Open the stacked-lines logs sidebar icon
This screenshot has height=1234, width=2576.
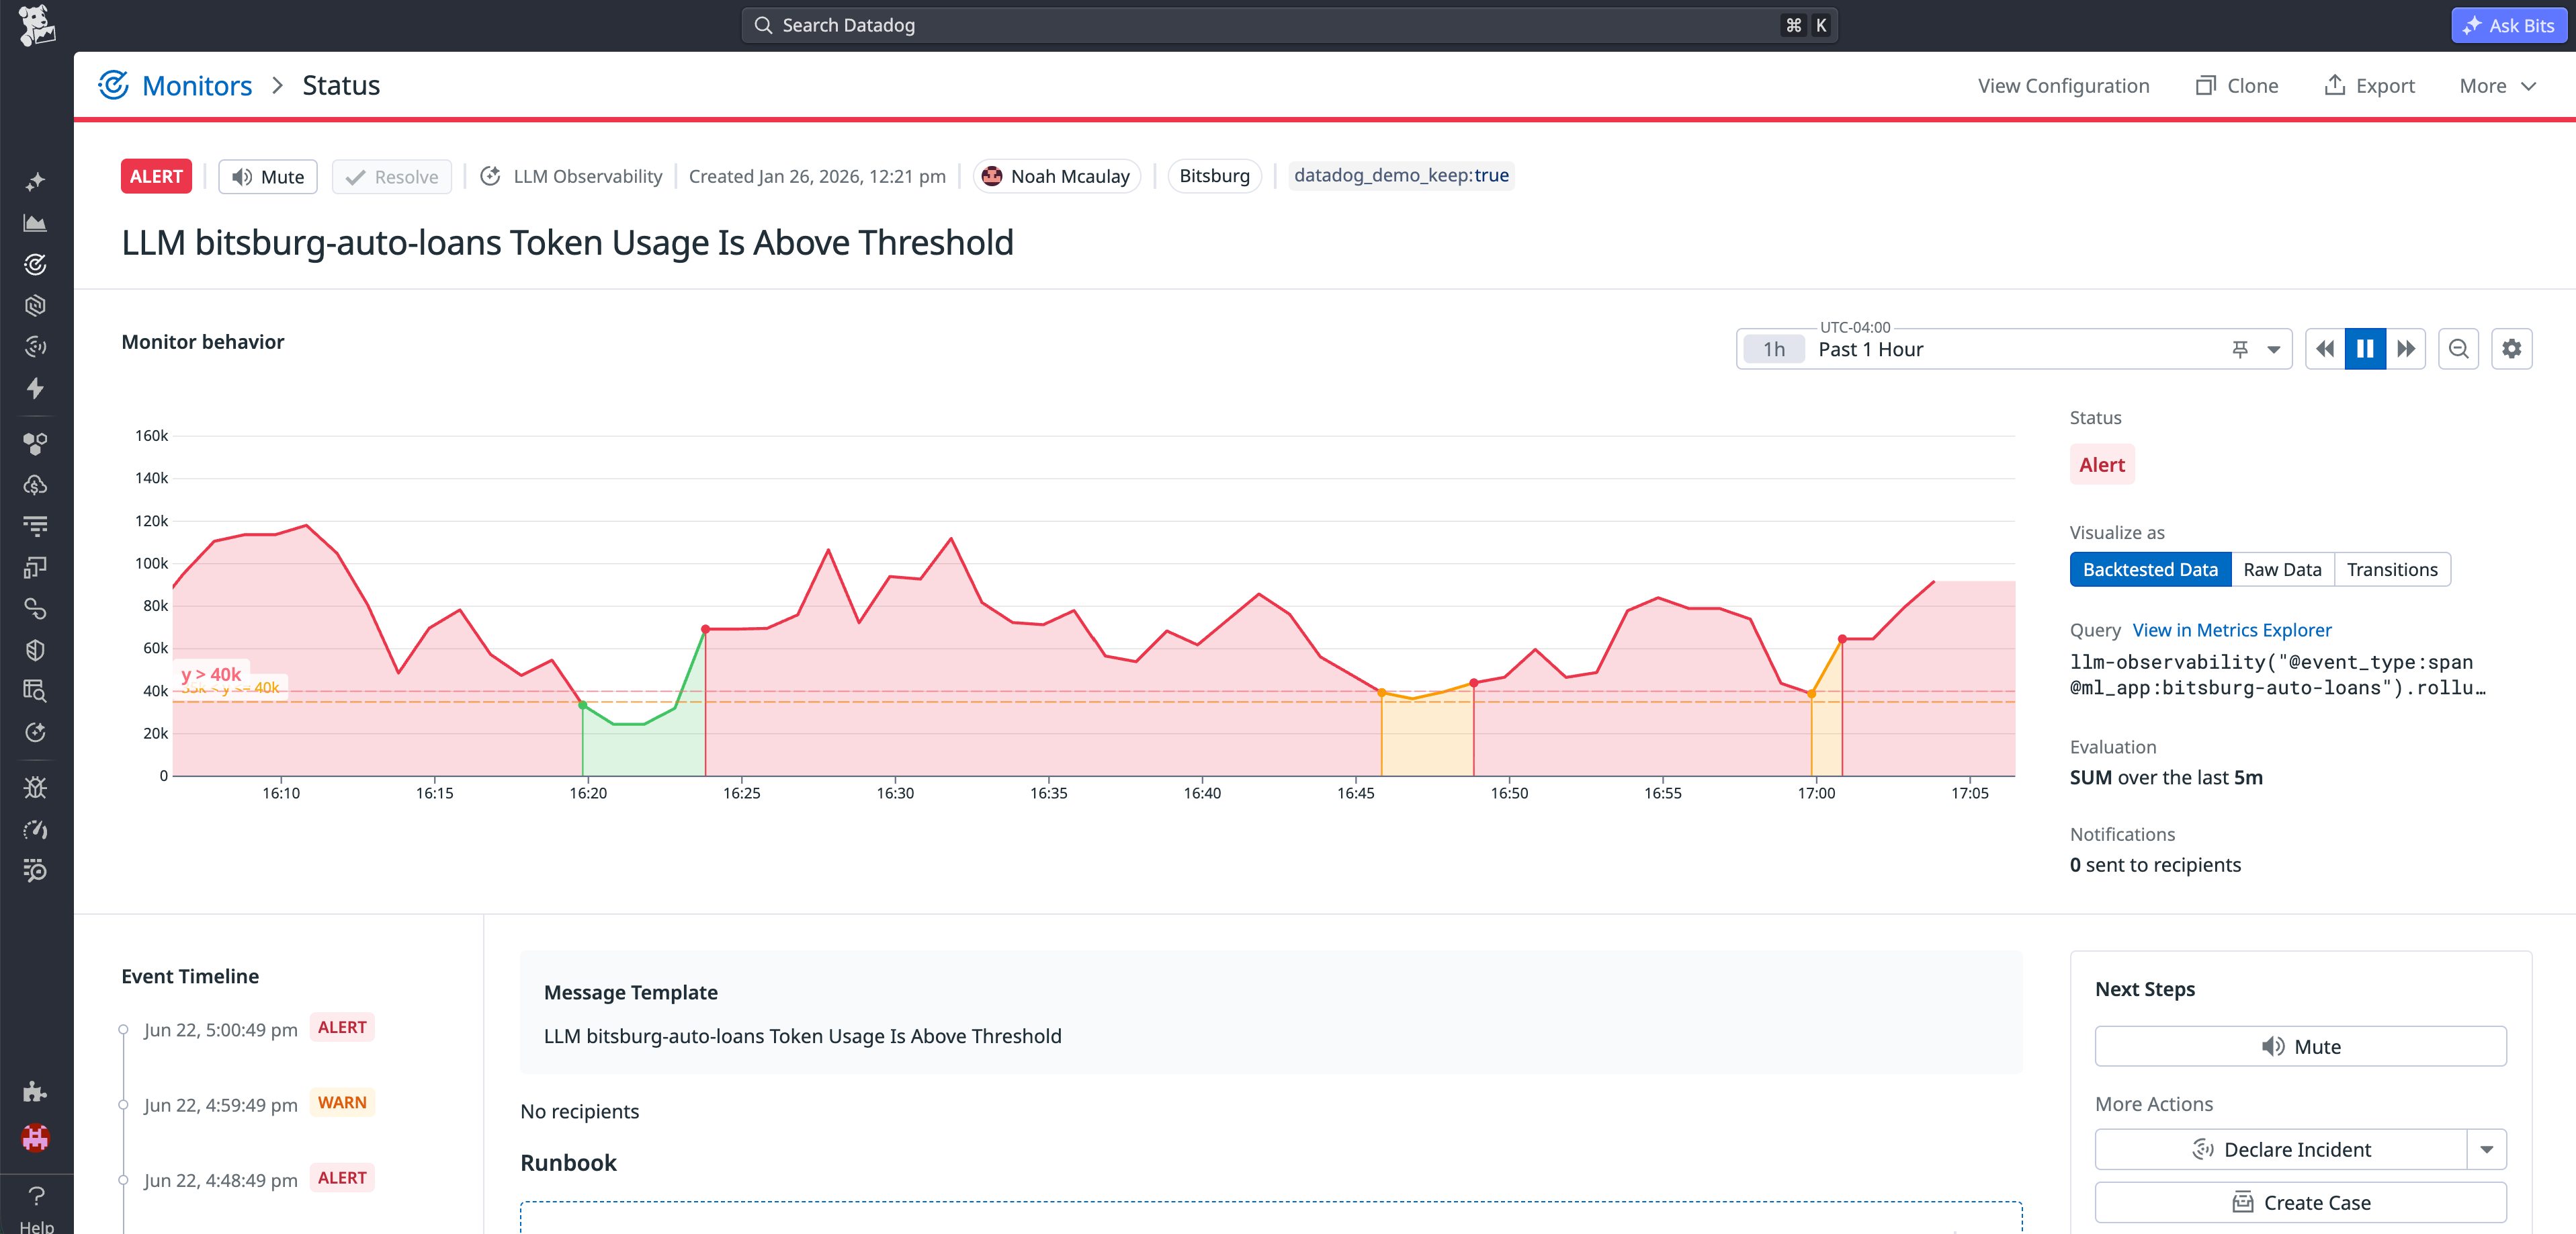(35, 526)
